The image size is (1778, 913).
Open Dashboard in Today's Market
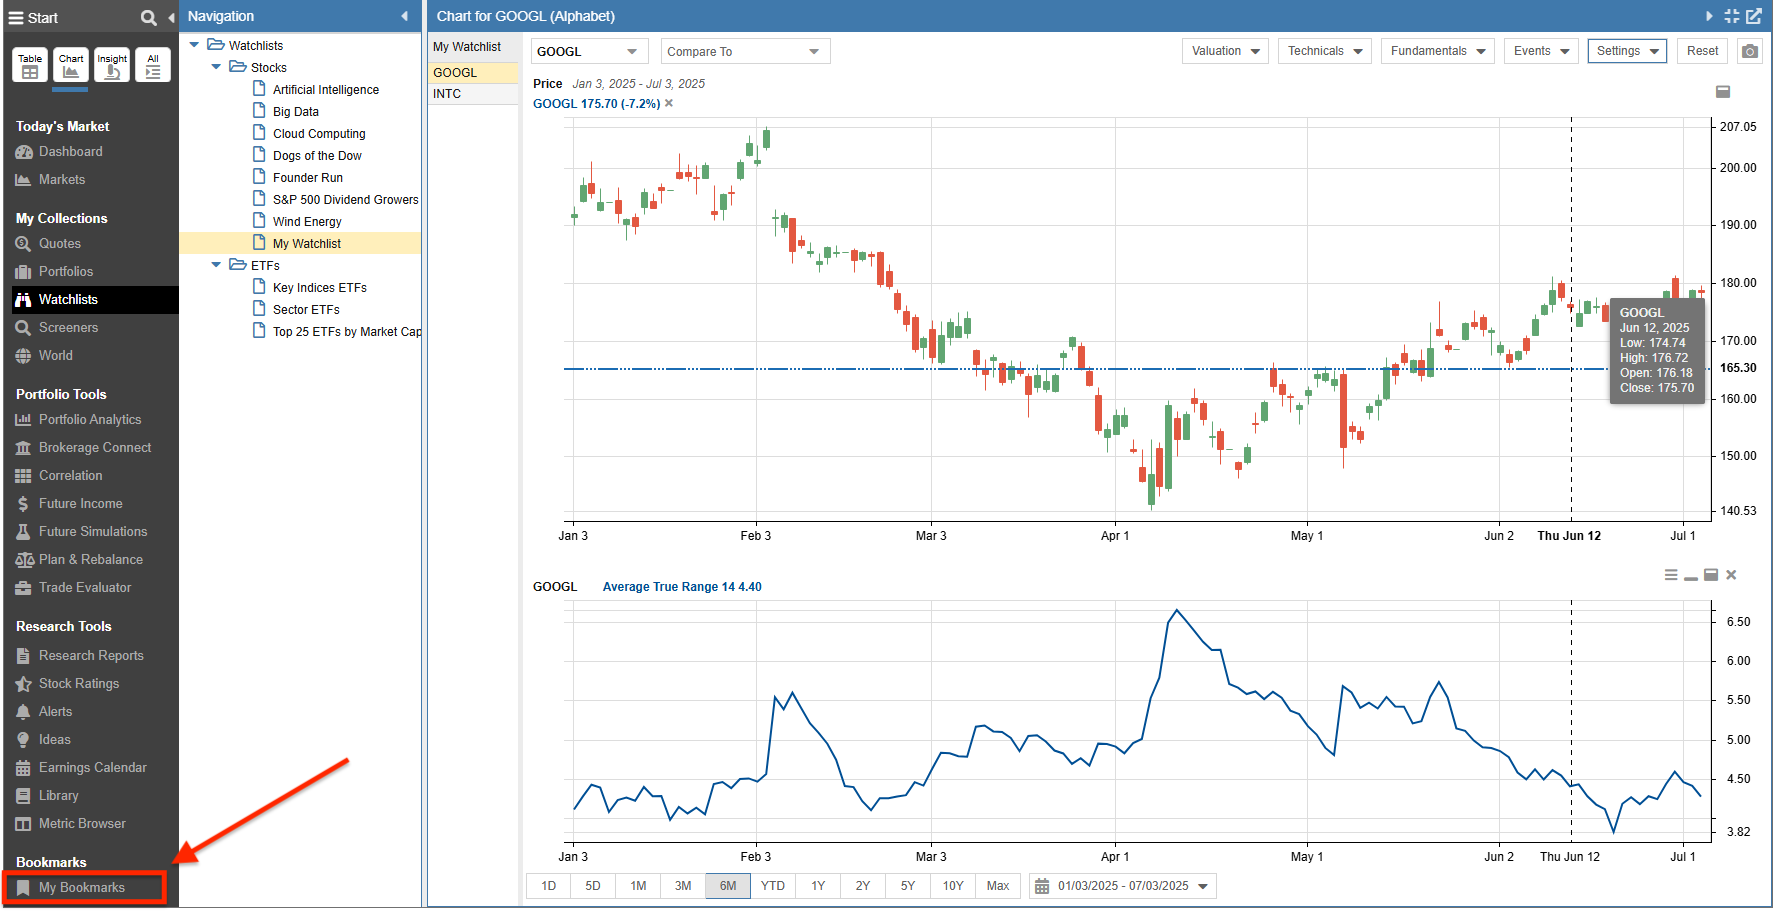pyautogui.click(x=60, y=152)
